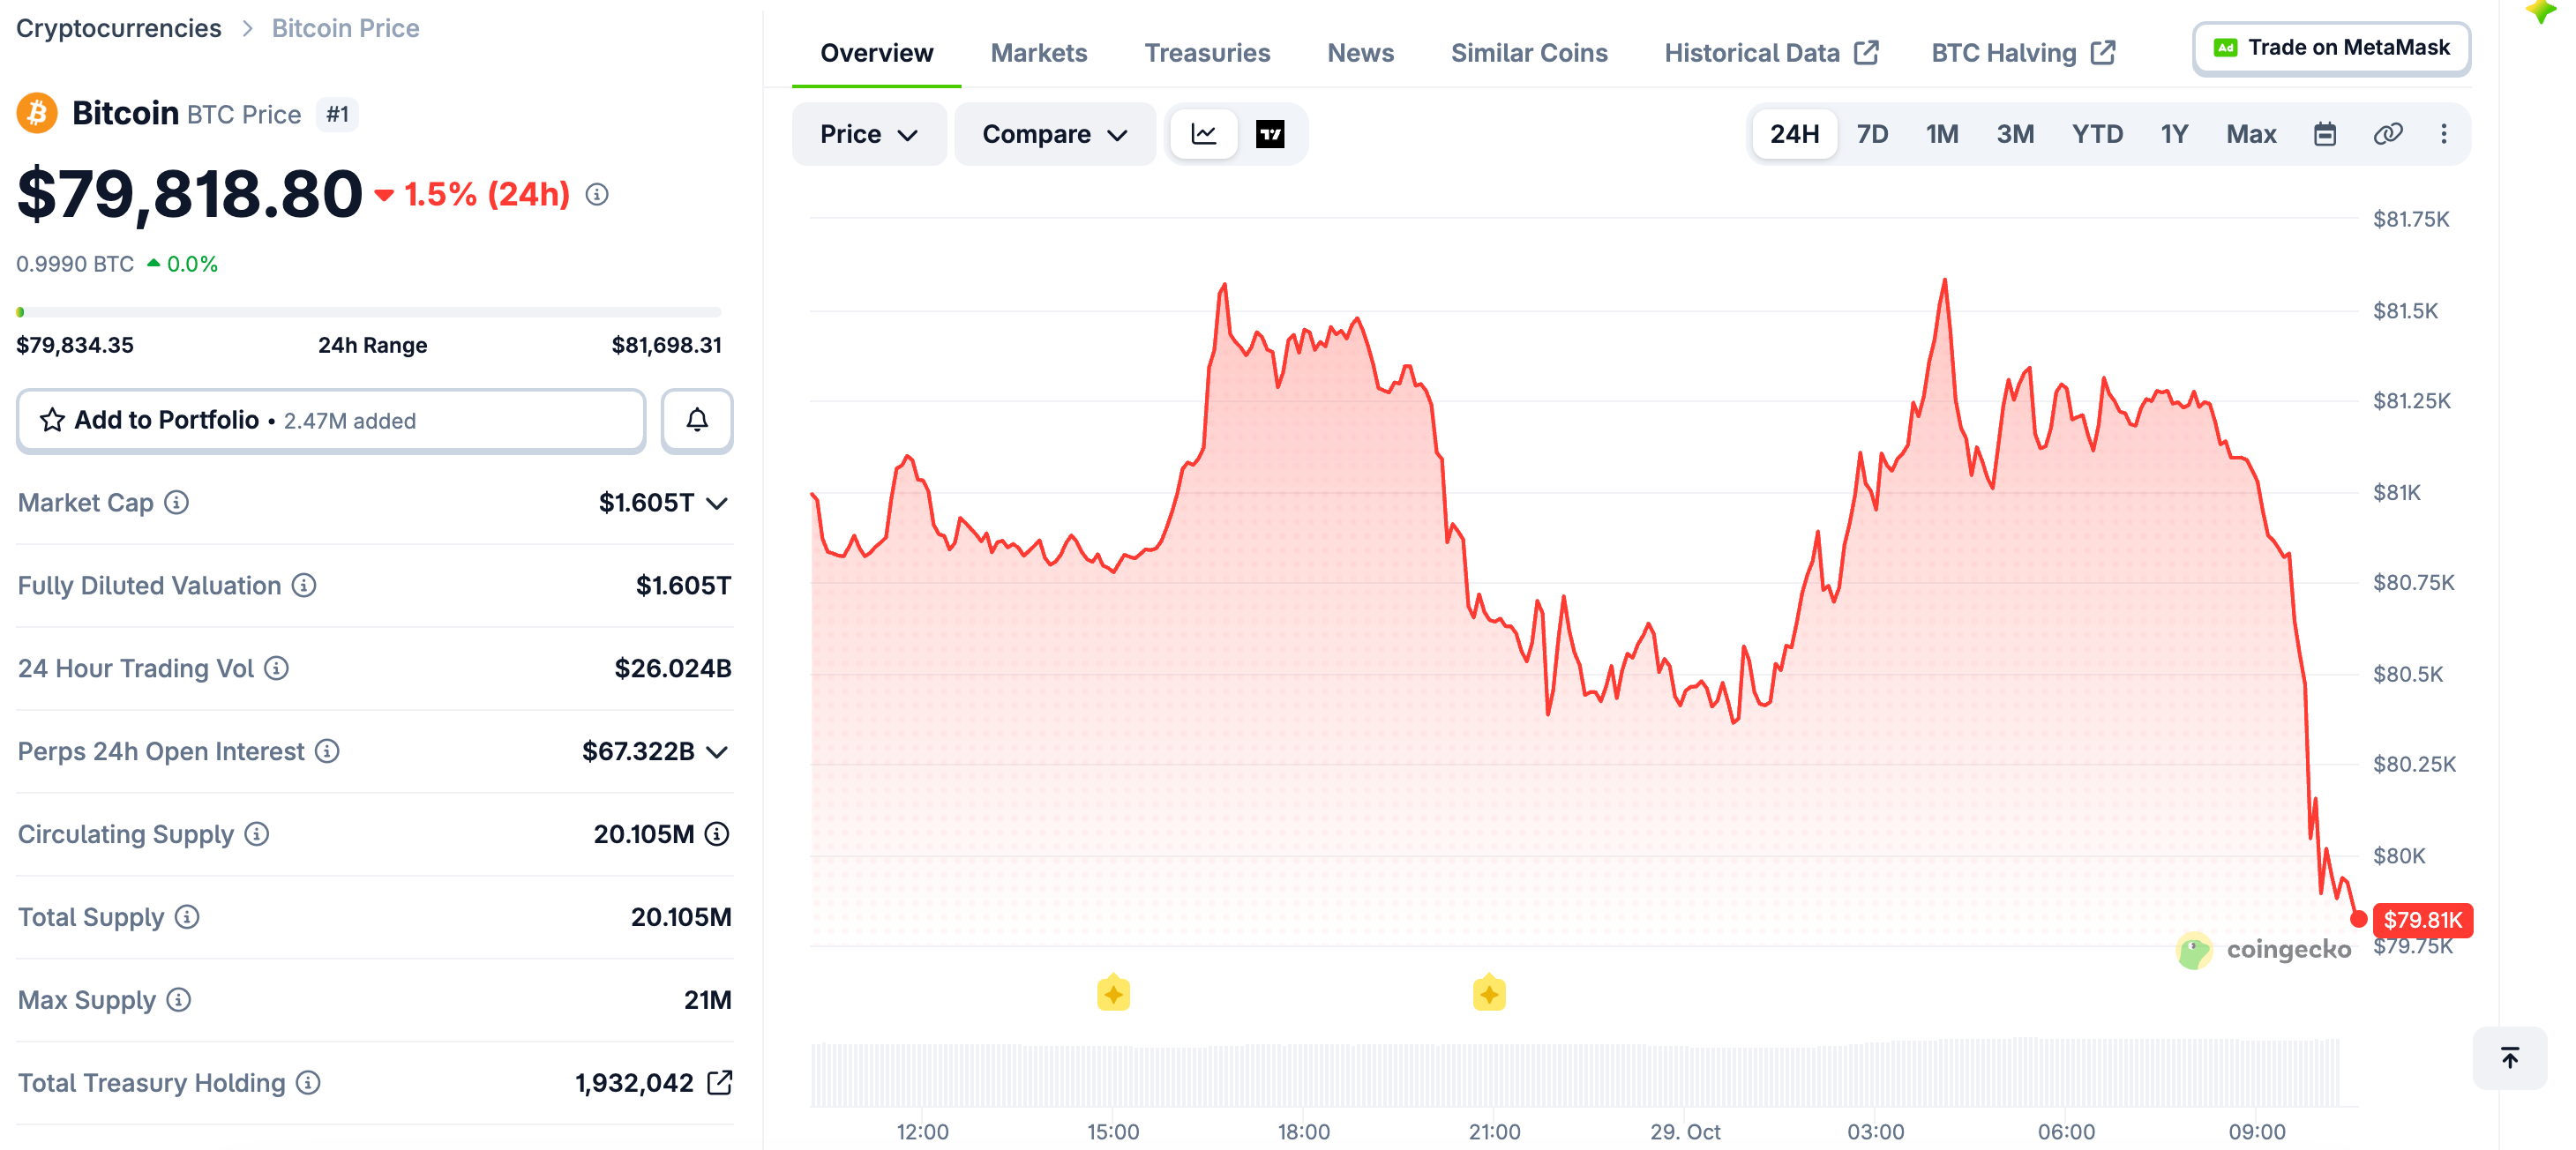
Task: Open the News tab
Action: (x=1360, y=53)
